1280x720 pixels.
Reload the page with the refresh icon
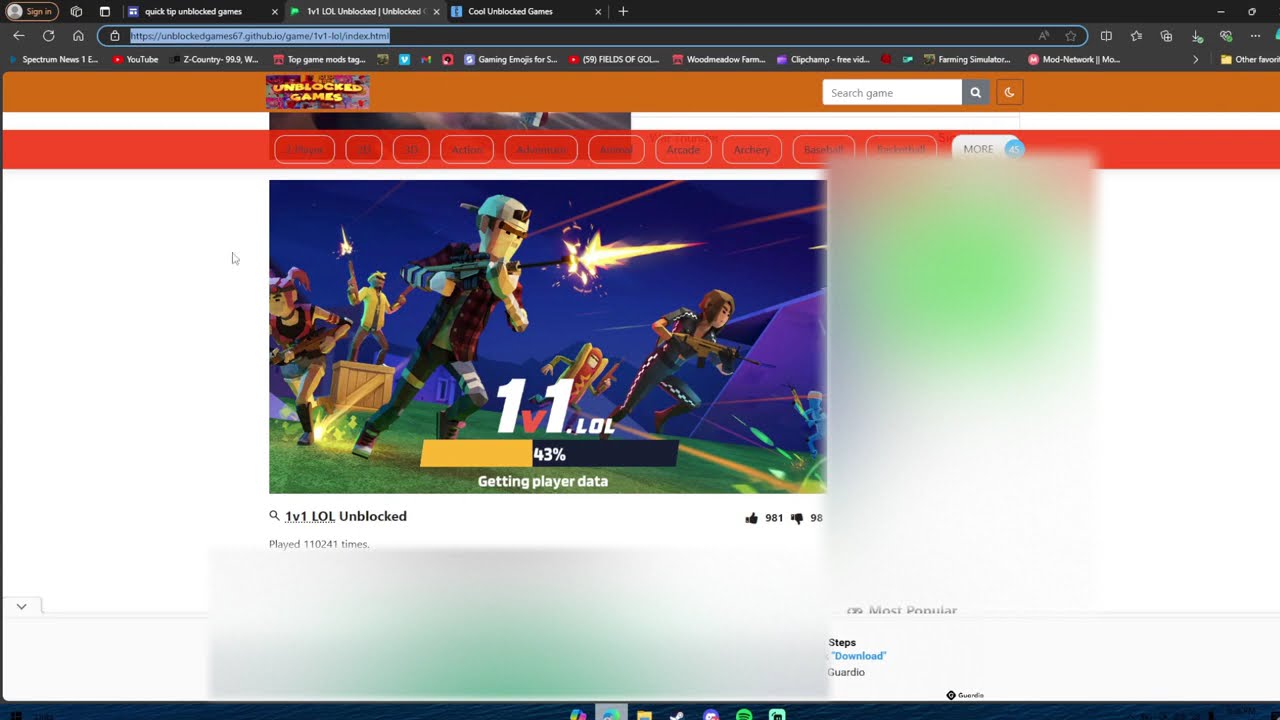tap(48, 35)
